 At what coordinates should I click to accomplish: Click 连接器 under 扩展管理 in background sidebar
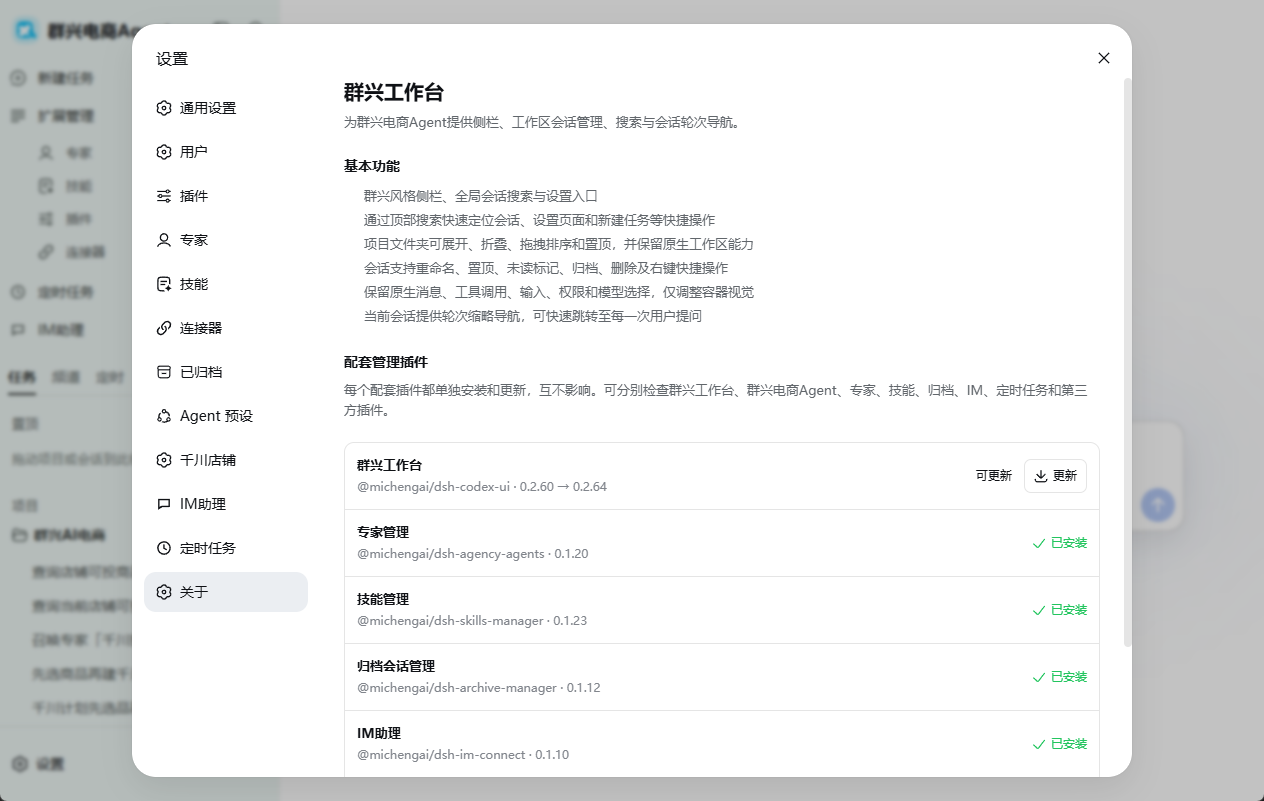[x=85, y=252]
